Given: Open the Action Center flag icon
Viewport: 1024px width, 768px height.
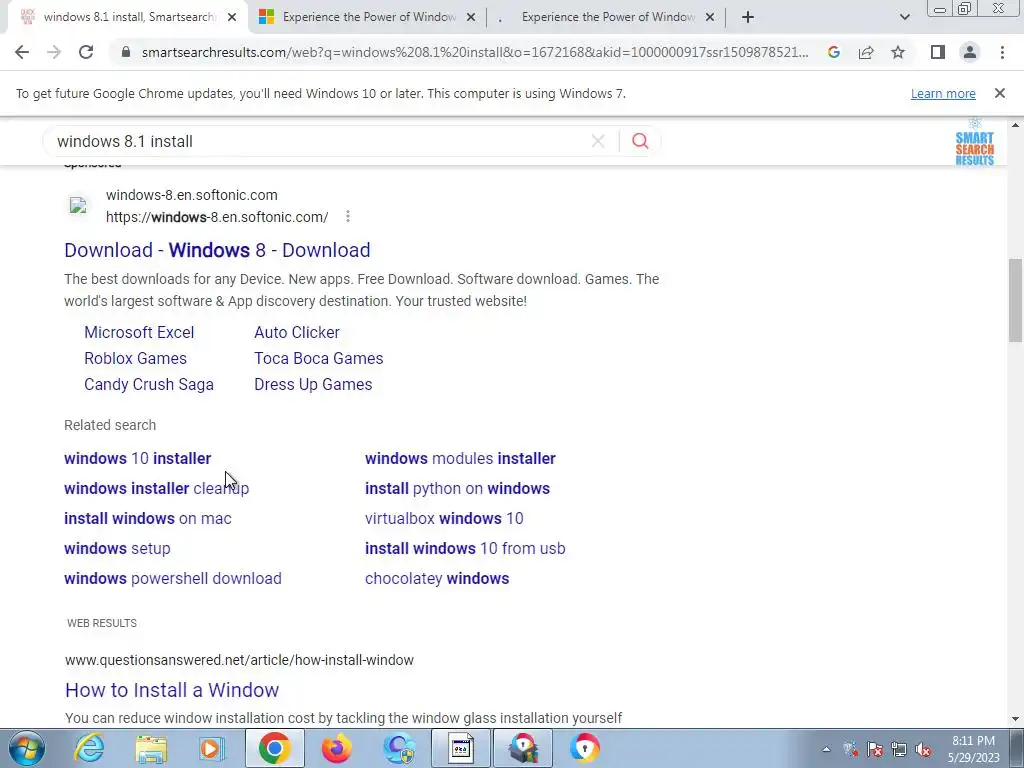Looking at the screenshot, I should pos(875,749).
